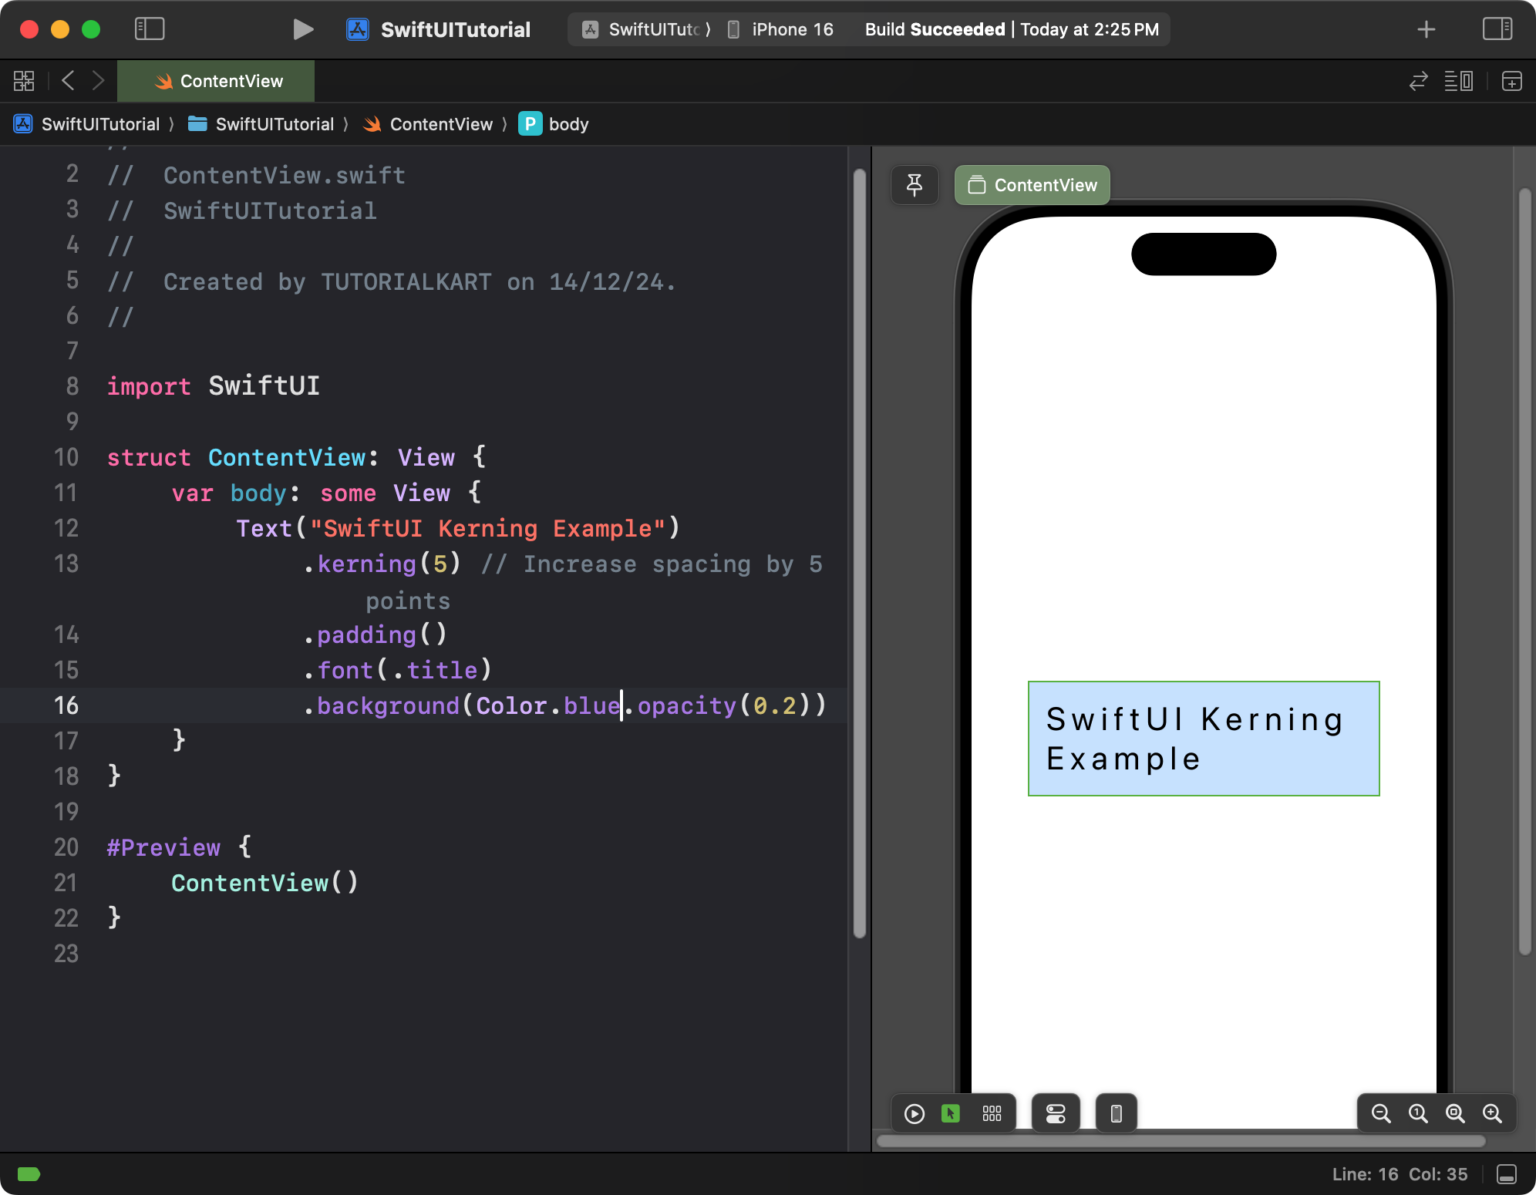1536x1195 pixels.
Task: Navigate back with the left chevron
Action: coord(67,80)
